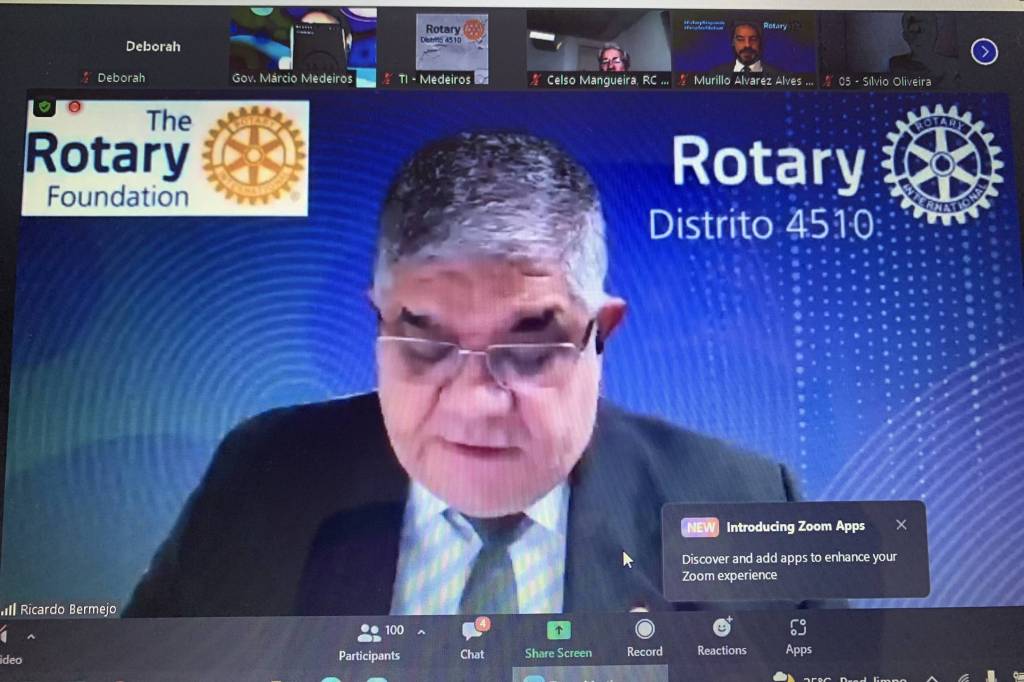Click signal bars beside Ricardo Bermejo
This screenshot has height=682, width=1024.
[9, 609]
